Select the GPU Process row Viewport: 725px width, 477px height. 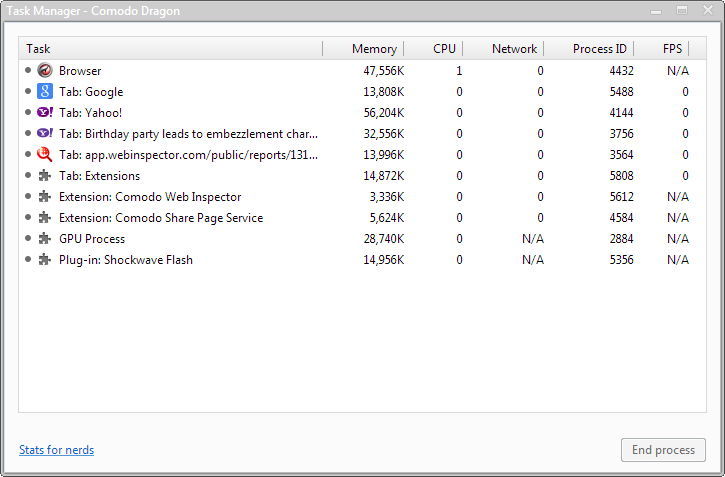click(362, 238)
